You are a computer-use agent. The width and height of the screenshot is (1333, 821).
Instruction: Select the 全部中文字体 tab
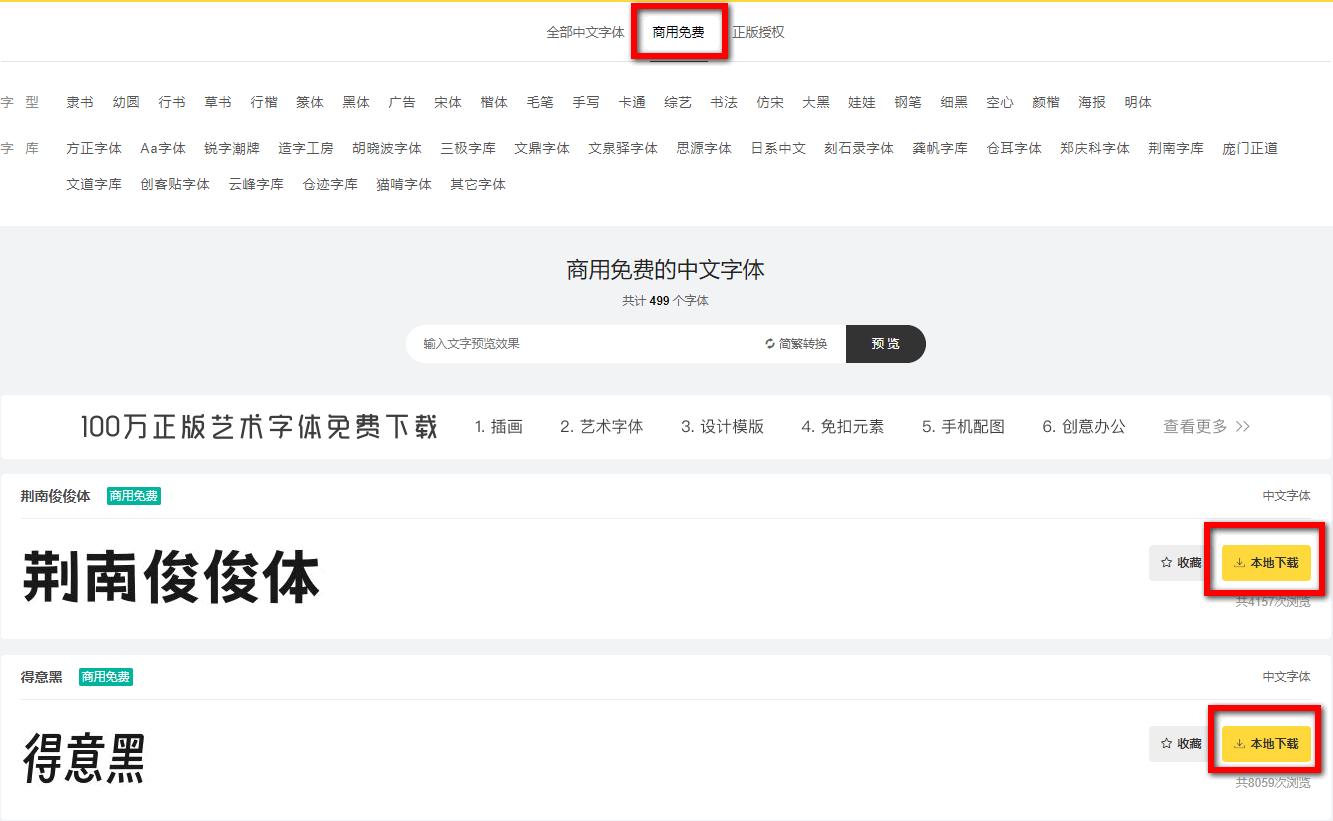pos(585,31)
